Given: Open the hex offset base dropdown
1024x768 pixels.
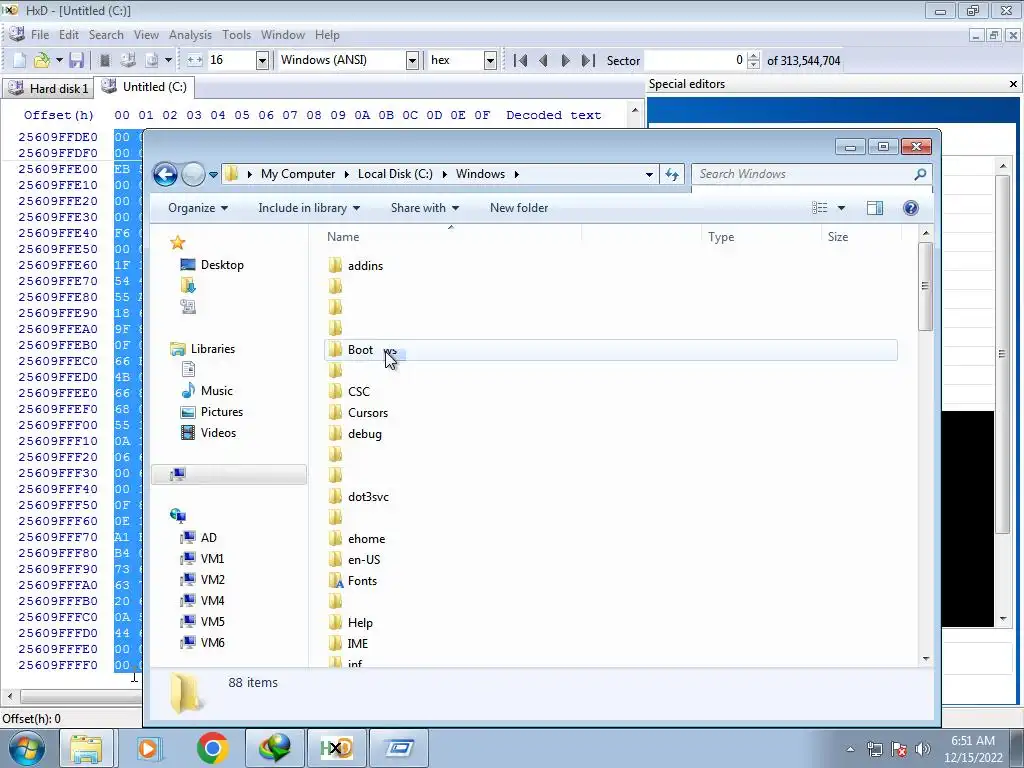Looking at the screenshot, I should (490, 60).
